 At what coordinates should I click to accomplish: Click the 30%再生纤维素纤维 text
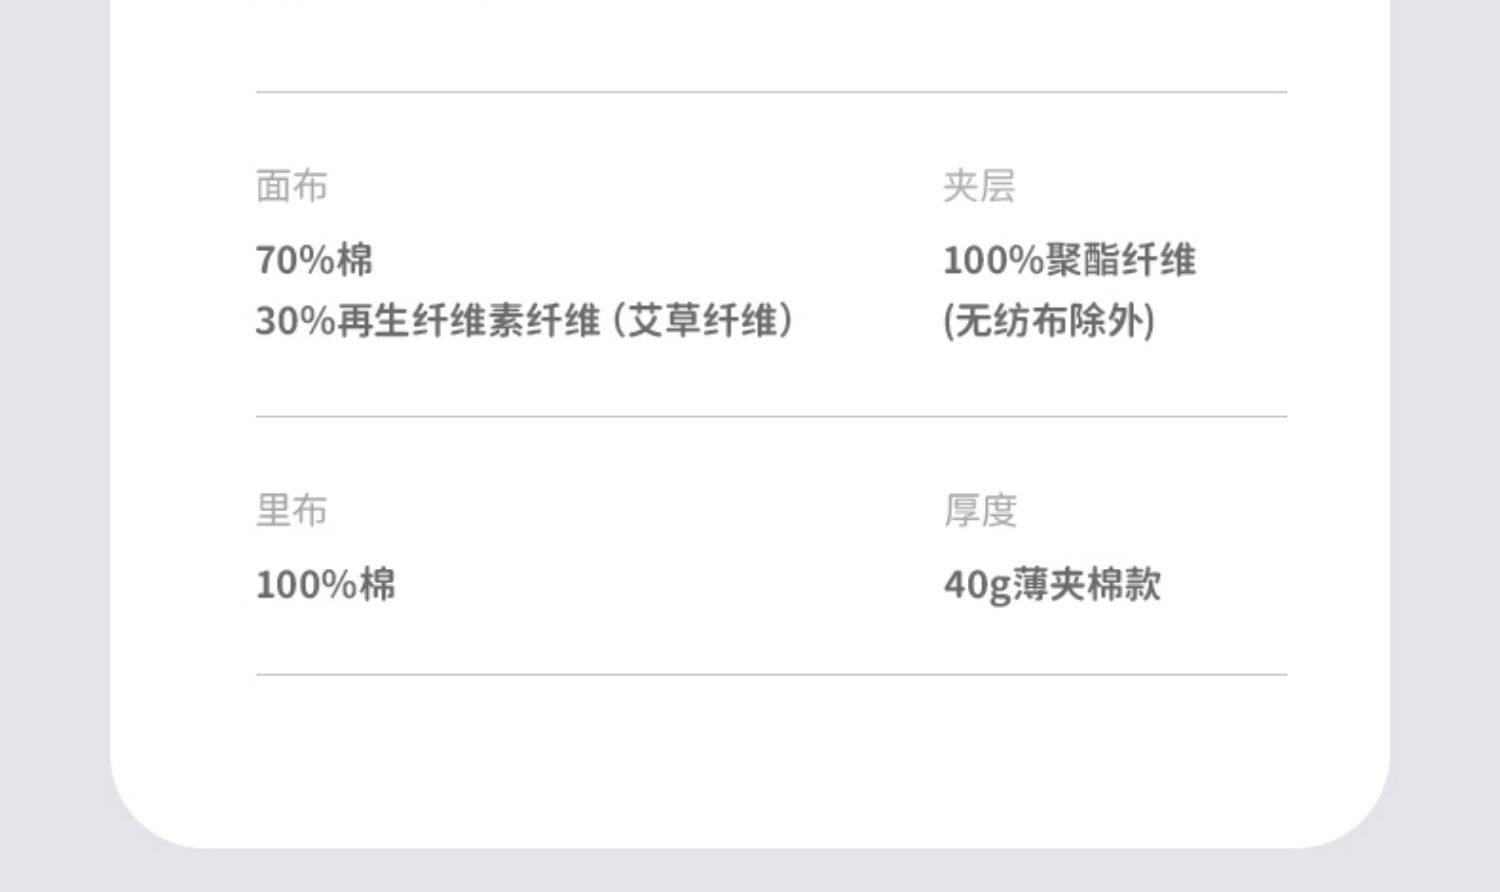click(427, 321)
